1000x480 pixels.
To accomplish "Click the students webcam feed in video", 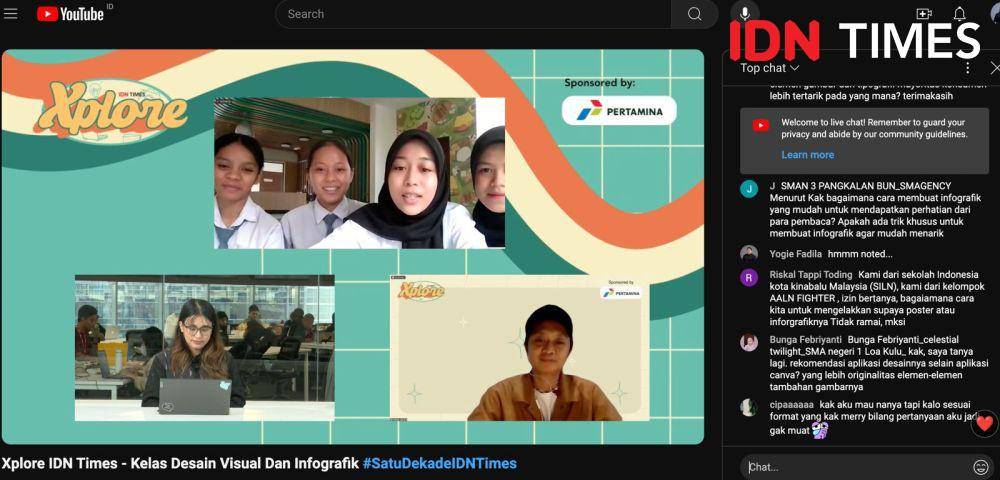I will tap(359, 173).
